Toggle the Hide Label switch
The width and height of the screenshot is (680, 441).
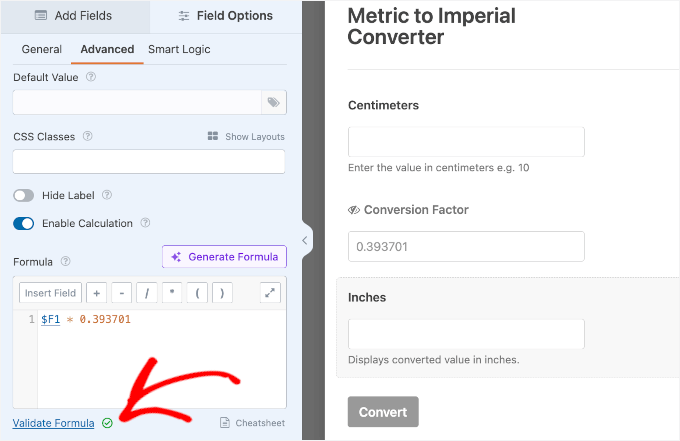(x=24, y=195)
